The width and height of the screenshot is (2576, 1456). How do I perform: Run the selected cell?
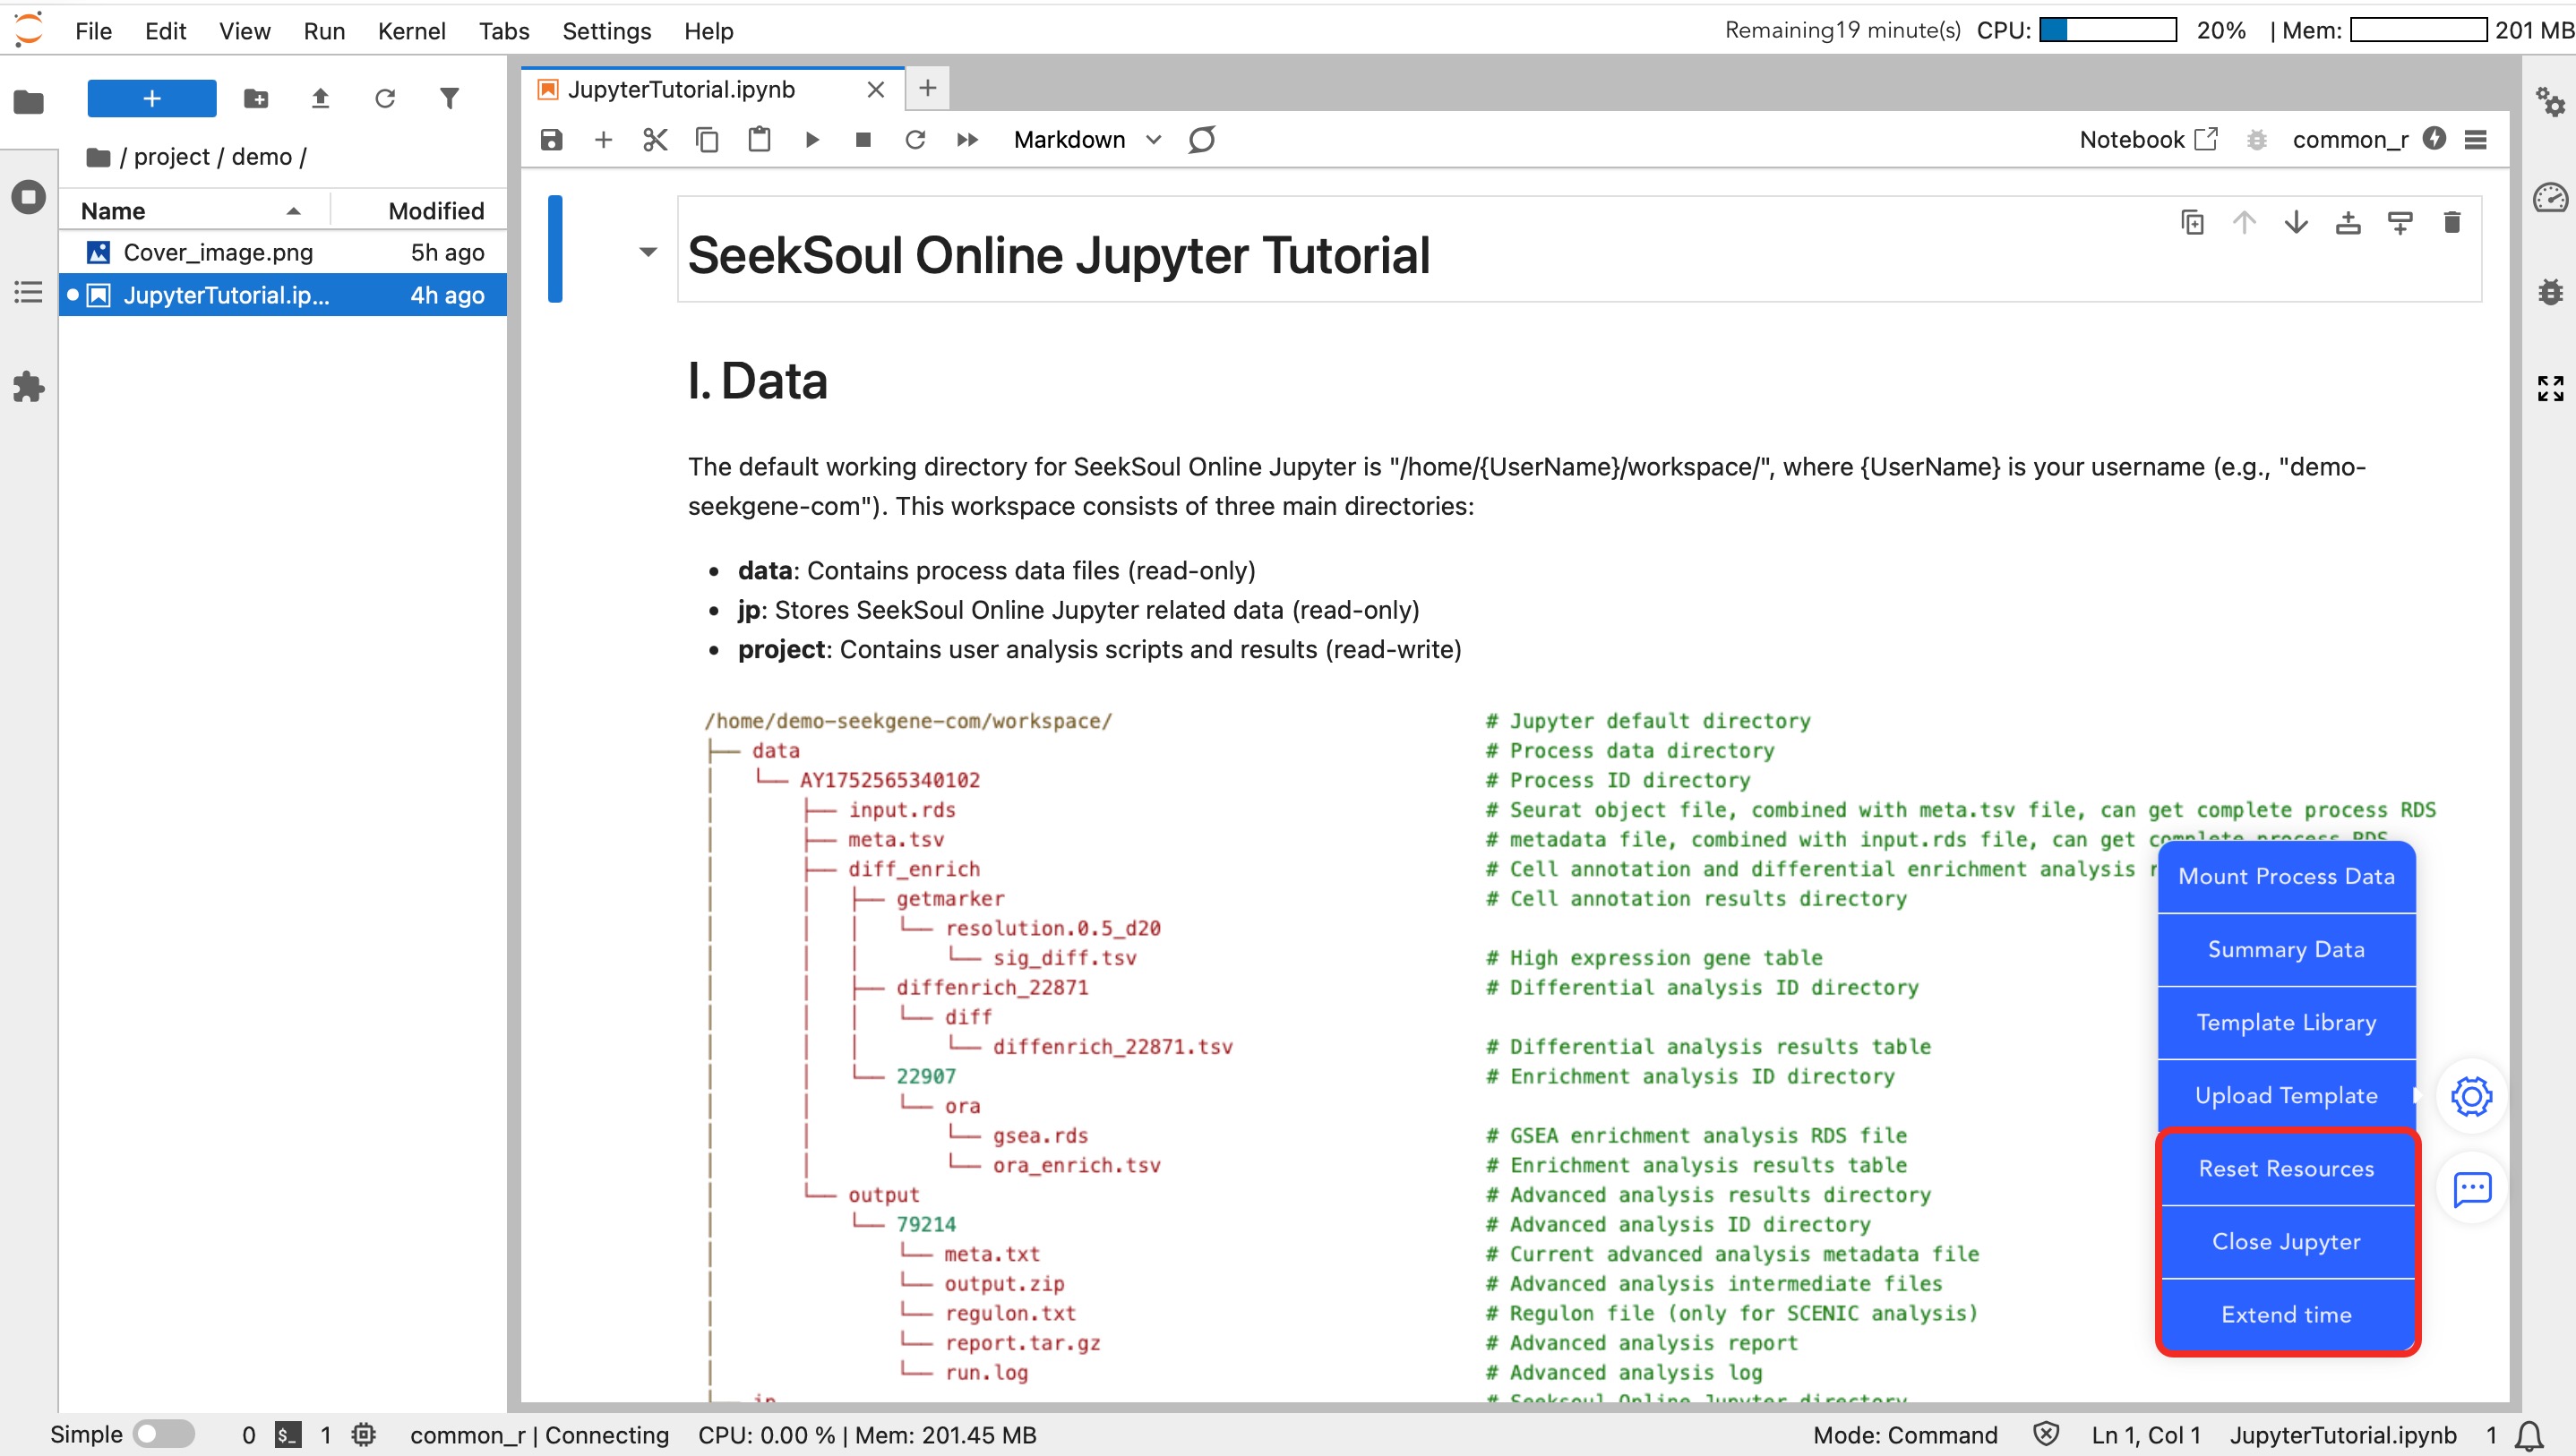[x=812, y=140]
